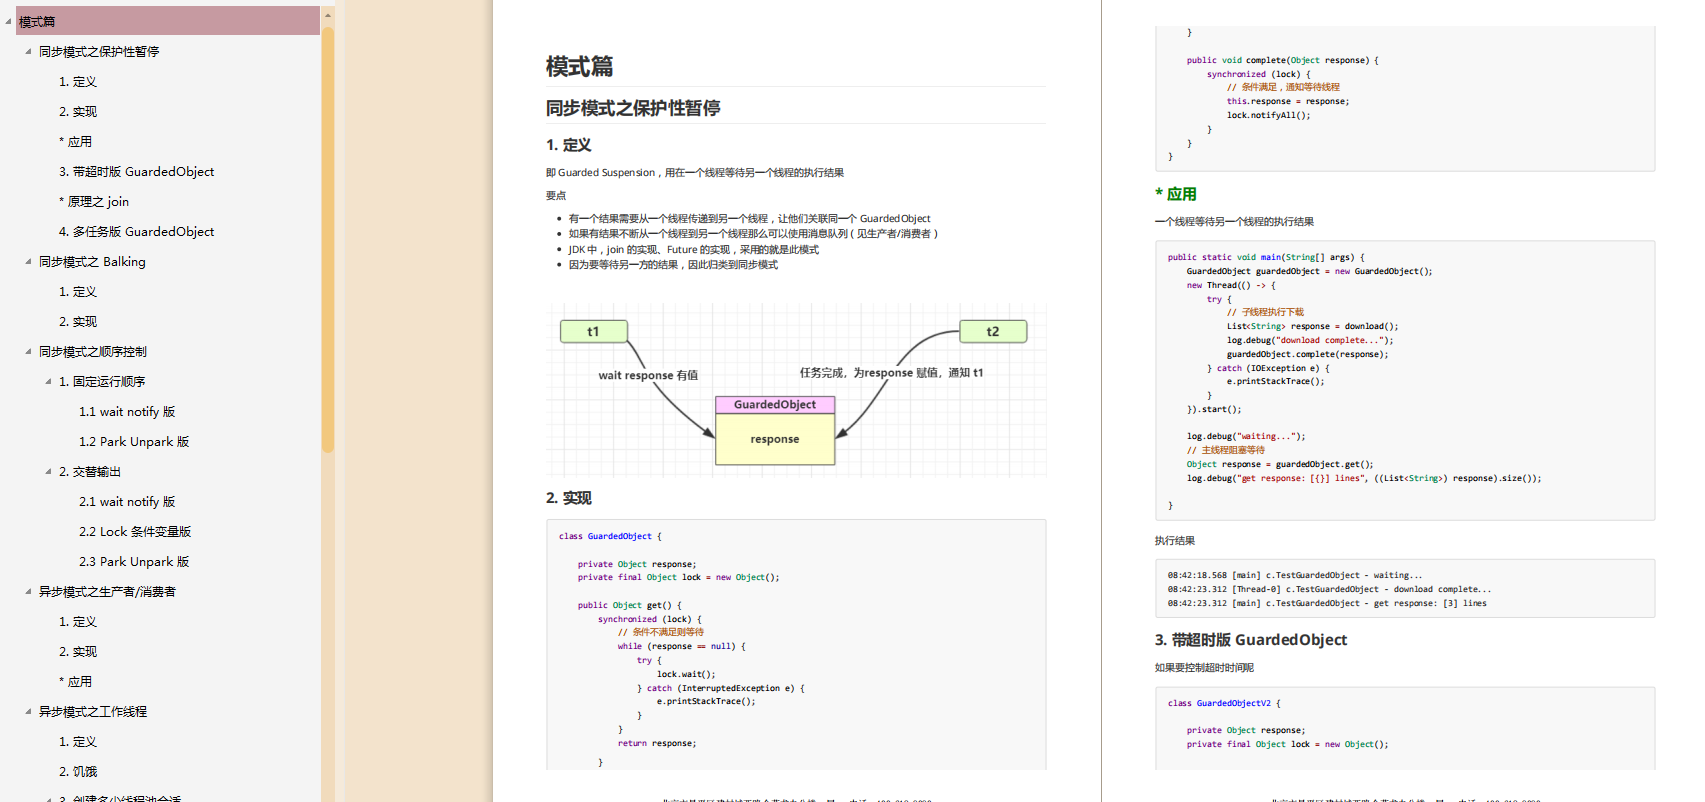
Task: Click the 2. 实现 heading in the document
Action: [569, 498]
